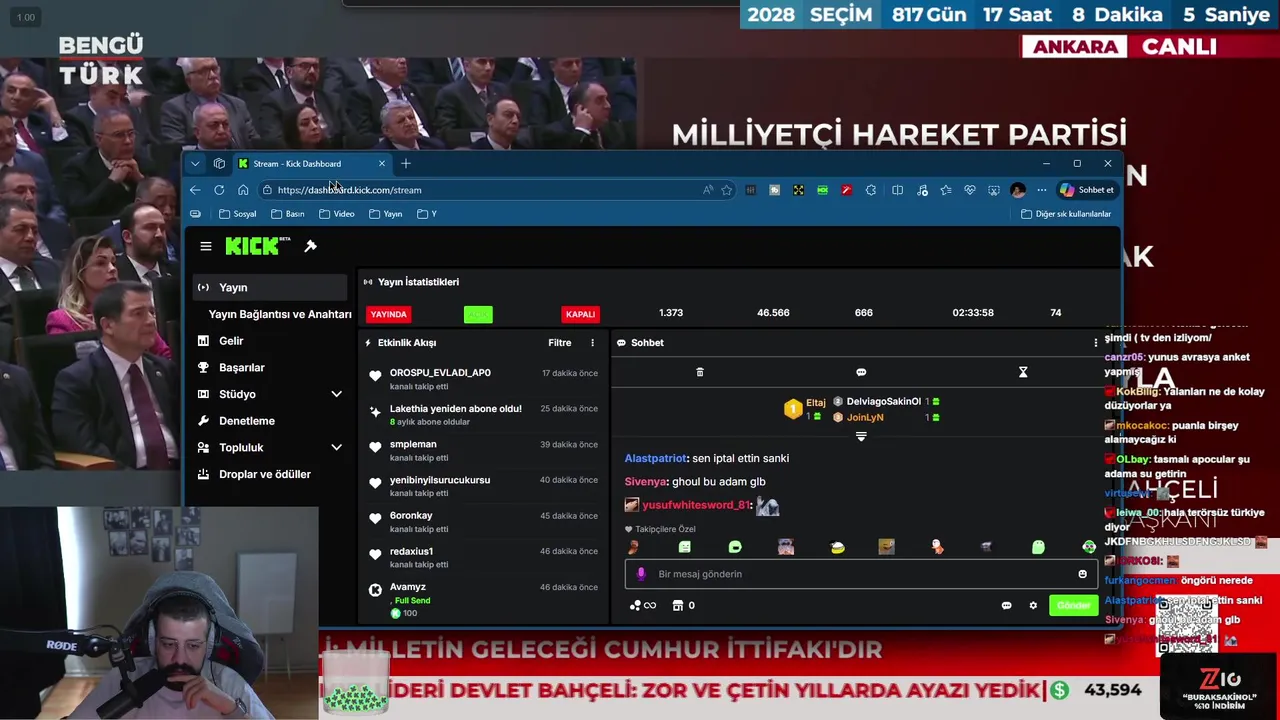
Task: Open emoji picker in message box
Action: [x=1082, y=574]
